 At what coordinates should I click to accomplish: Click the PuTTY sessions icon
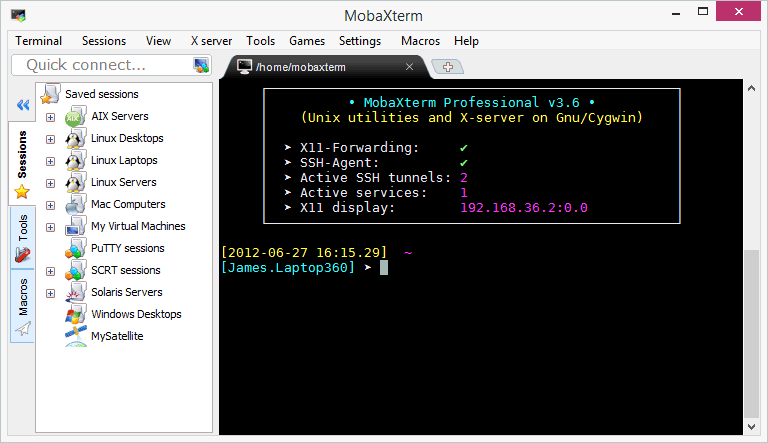[x=75, y=248]
